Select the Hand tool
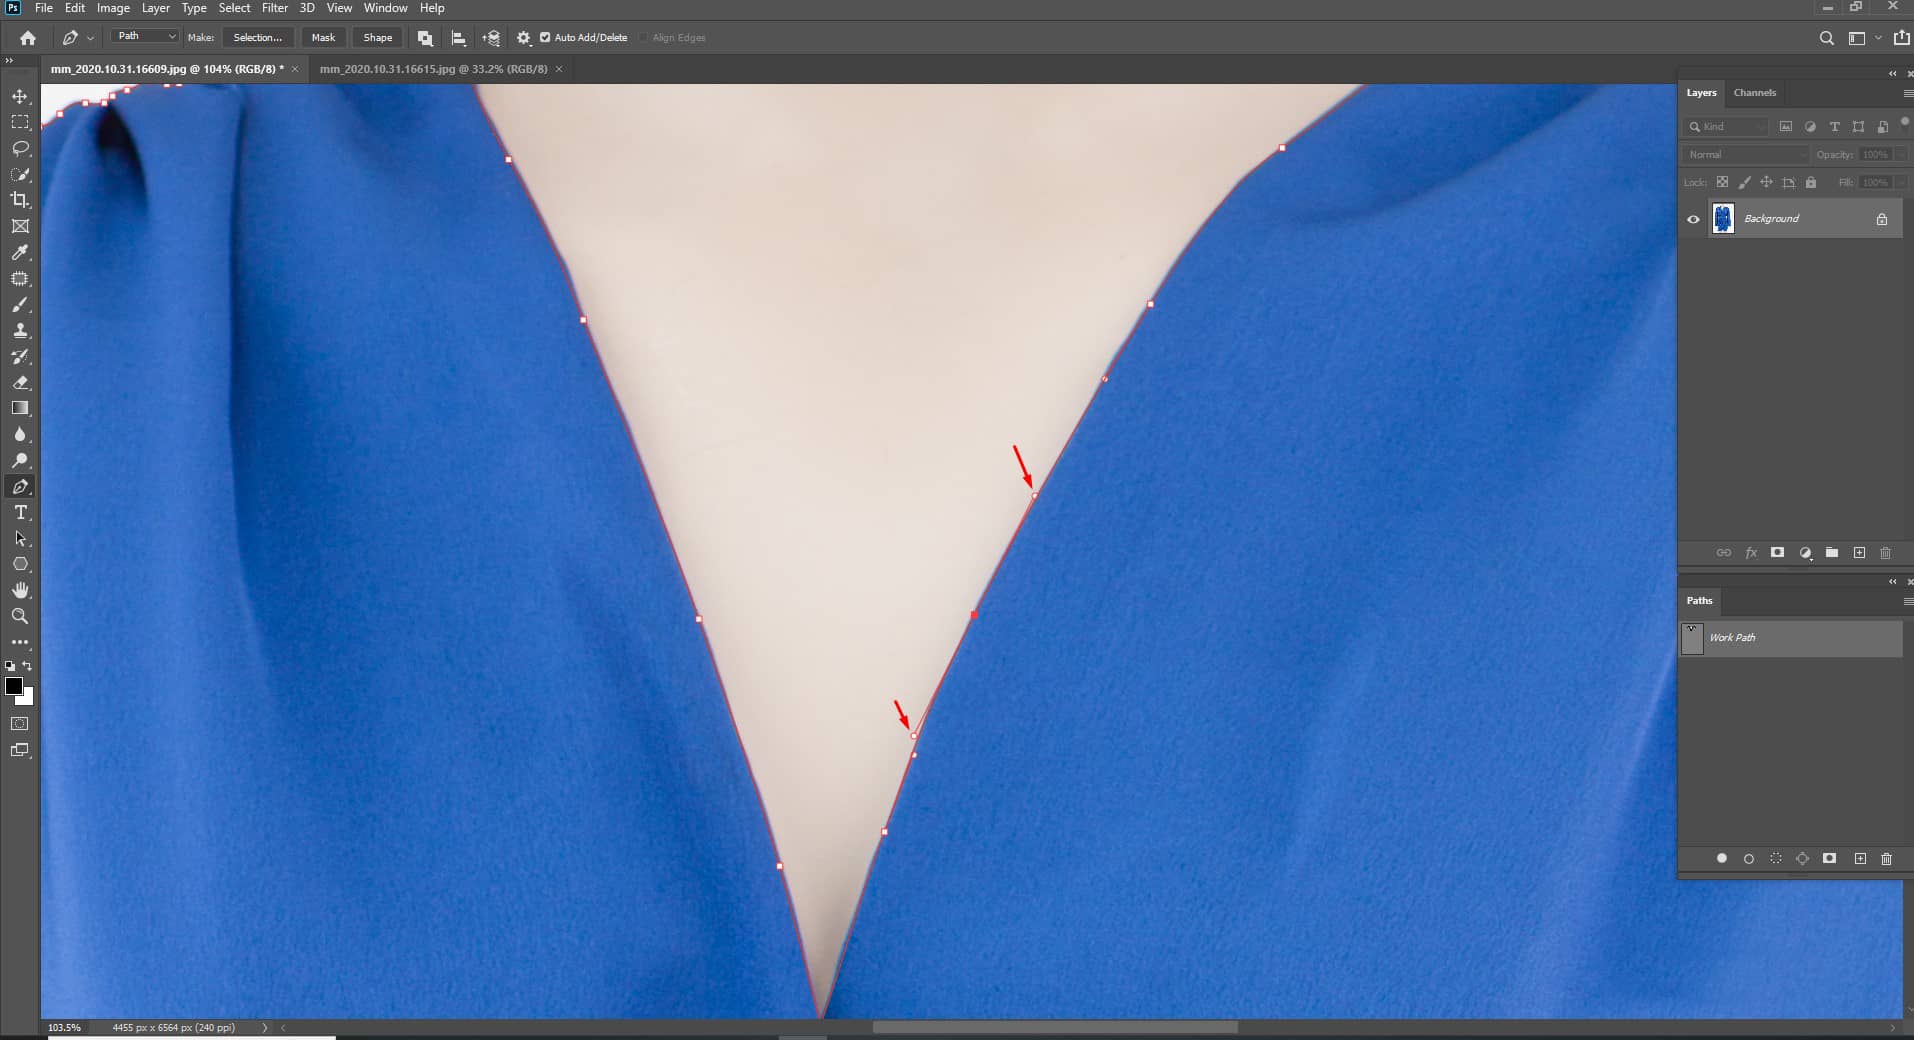This screenshot has width=1914, height=1040. click(20, 590)
